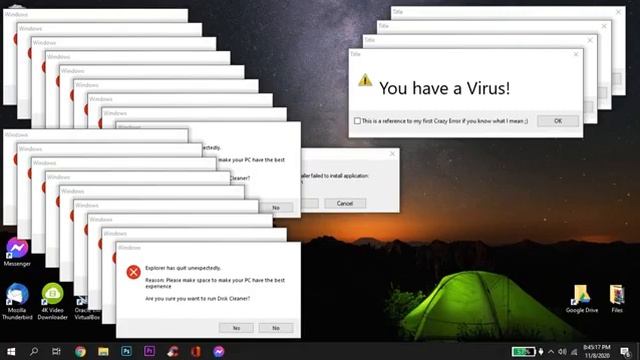Viewport: 640px width, 360px height.
Task: Open Microsoft Office from the taskbar
Action: pos(196,351)
